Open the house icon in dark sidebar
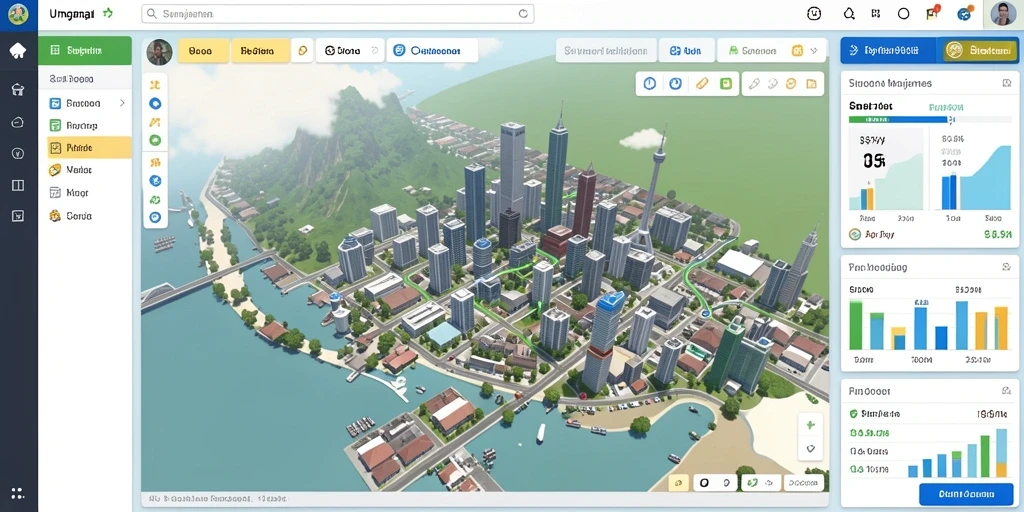 (18, 90)
